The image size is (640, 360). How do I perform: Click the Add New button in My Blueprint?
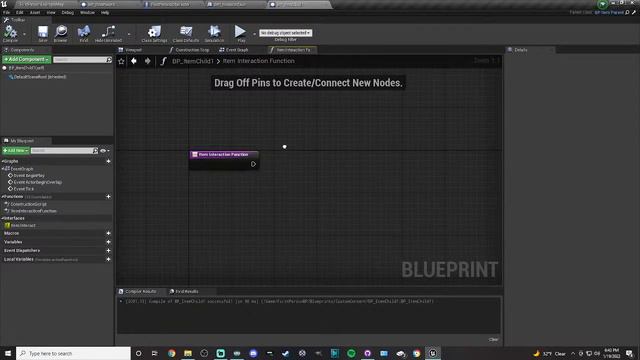pyautogui.click(x=16, y=151)
